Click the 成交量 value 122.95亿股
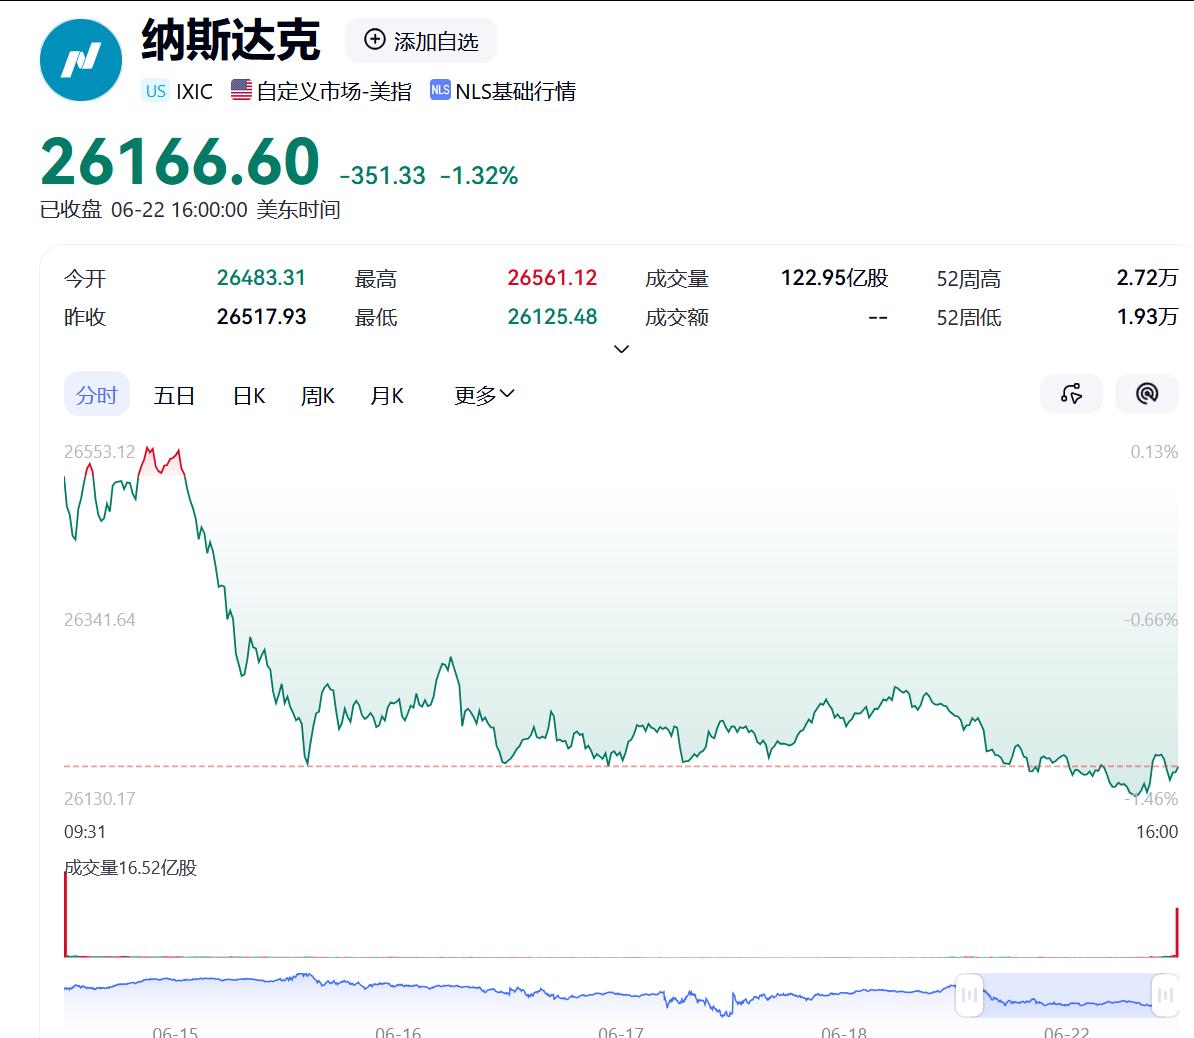1194x1038 pixels. coord(835,278)
